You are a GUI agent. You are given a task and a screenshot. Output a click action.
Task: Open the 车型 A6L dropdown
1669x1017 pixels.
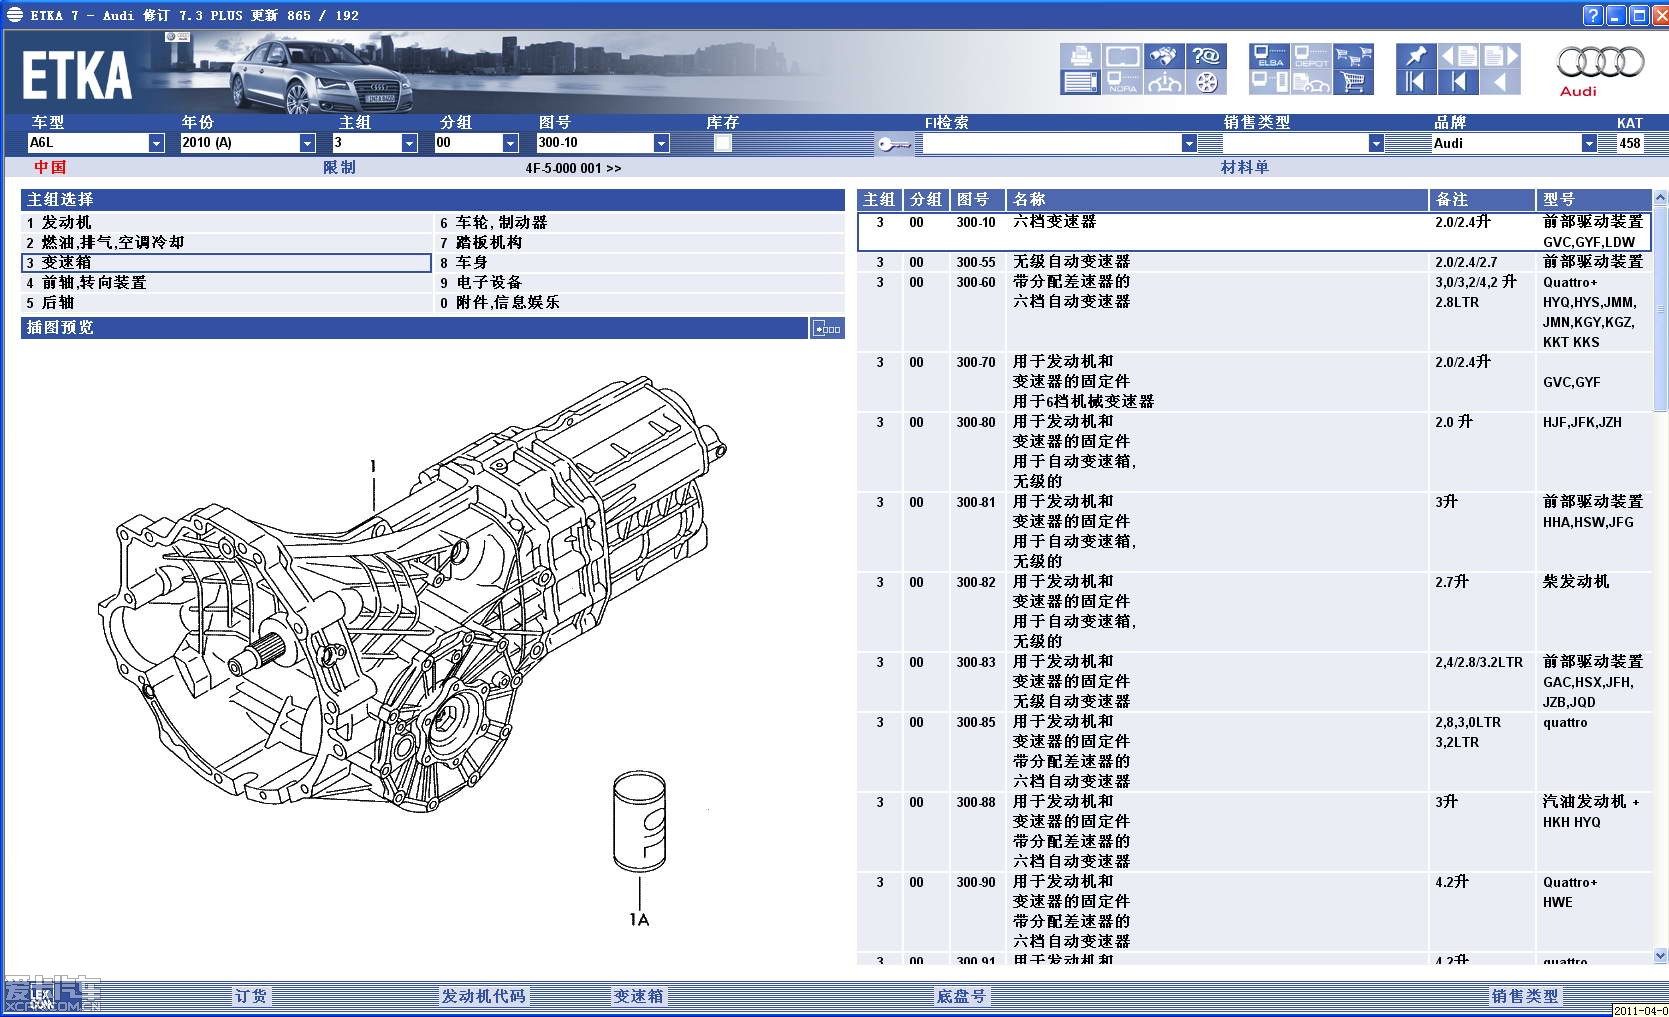pyautogui.click(x=156, y=143)
